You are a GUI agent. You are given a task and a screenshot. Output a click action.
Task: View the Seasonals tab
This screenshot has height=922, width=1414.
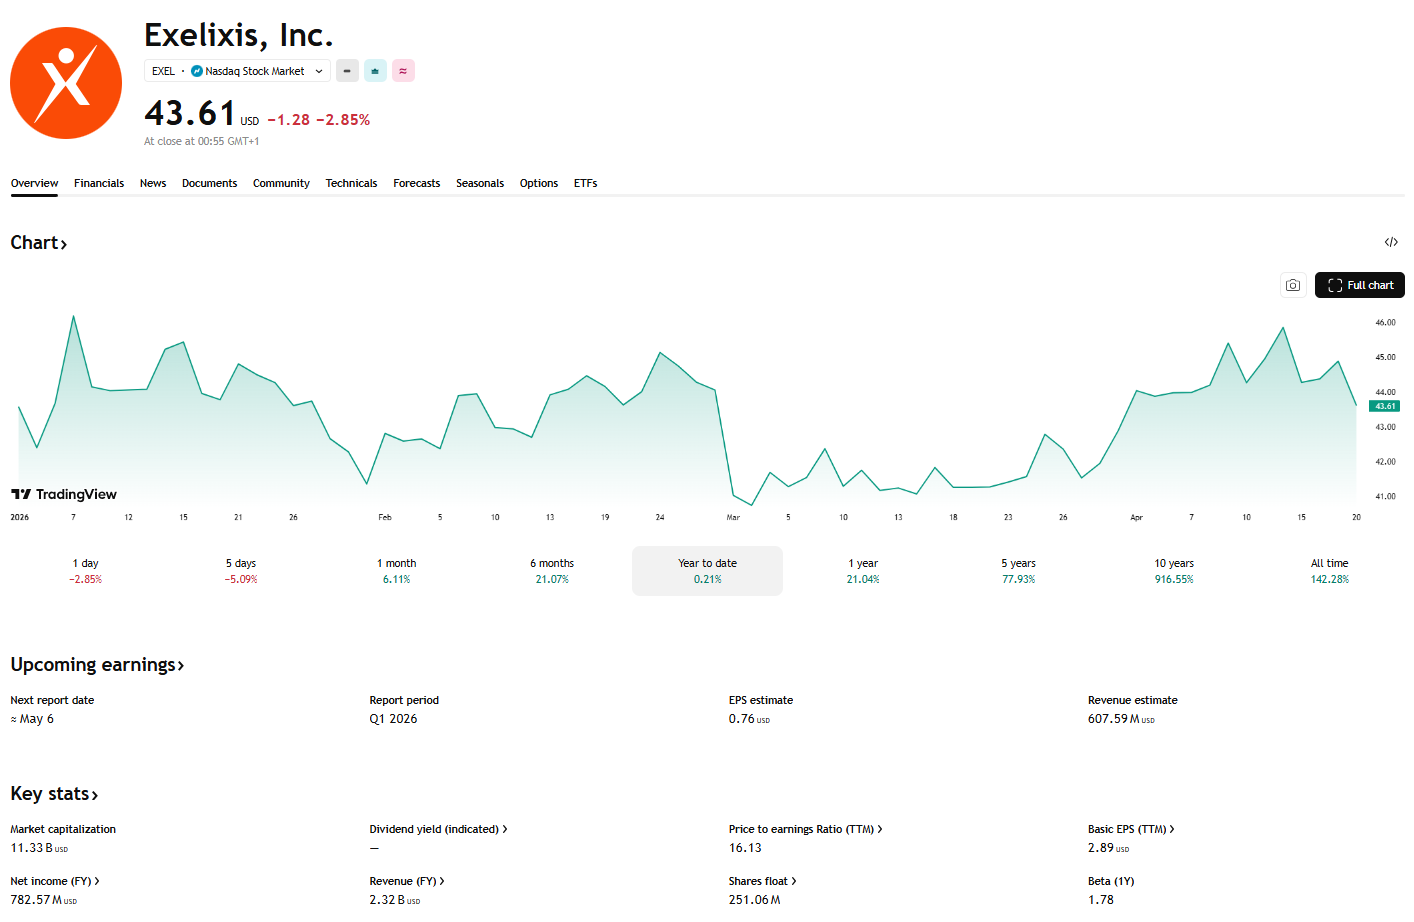[x=480, y=183]
